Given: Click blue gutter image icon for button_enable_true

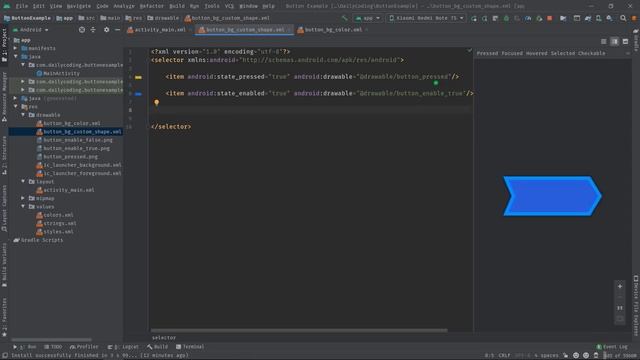Looking at the screenshot, I should click(138, 94).
